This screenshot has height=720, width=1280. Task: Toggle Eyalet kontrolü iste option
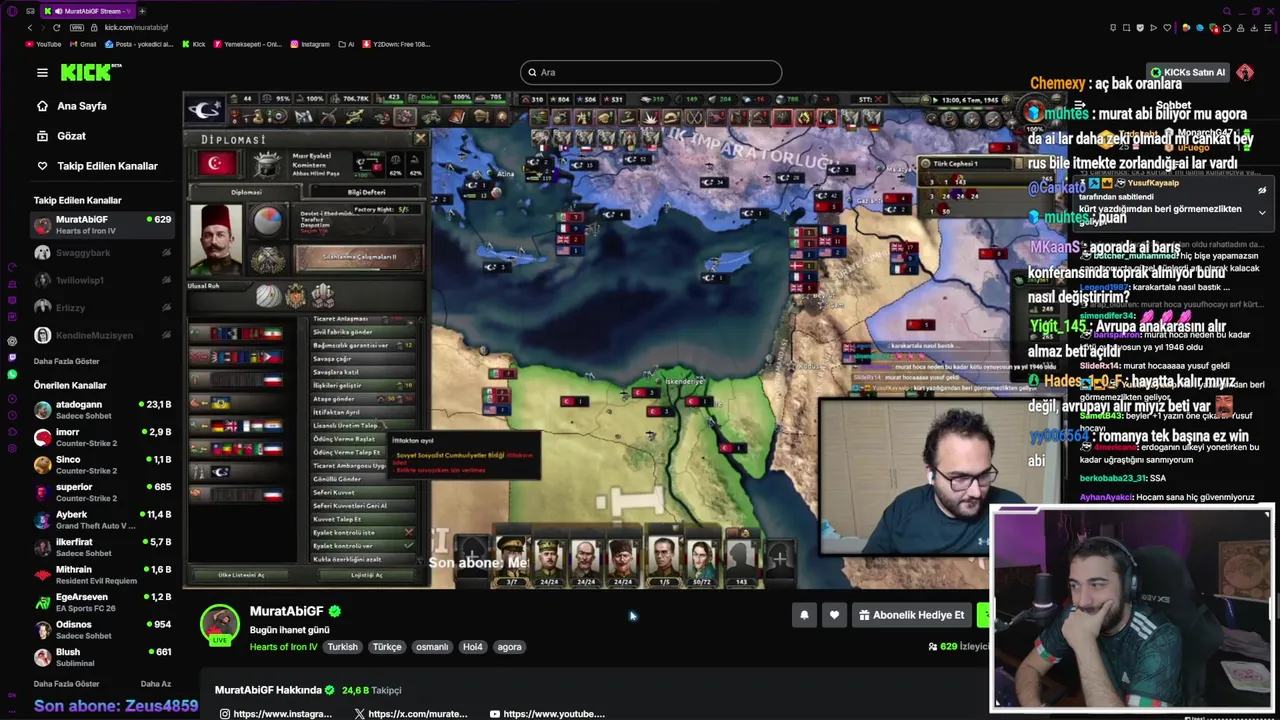click(x=363, y=532)
